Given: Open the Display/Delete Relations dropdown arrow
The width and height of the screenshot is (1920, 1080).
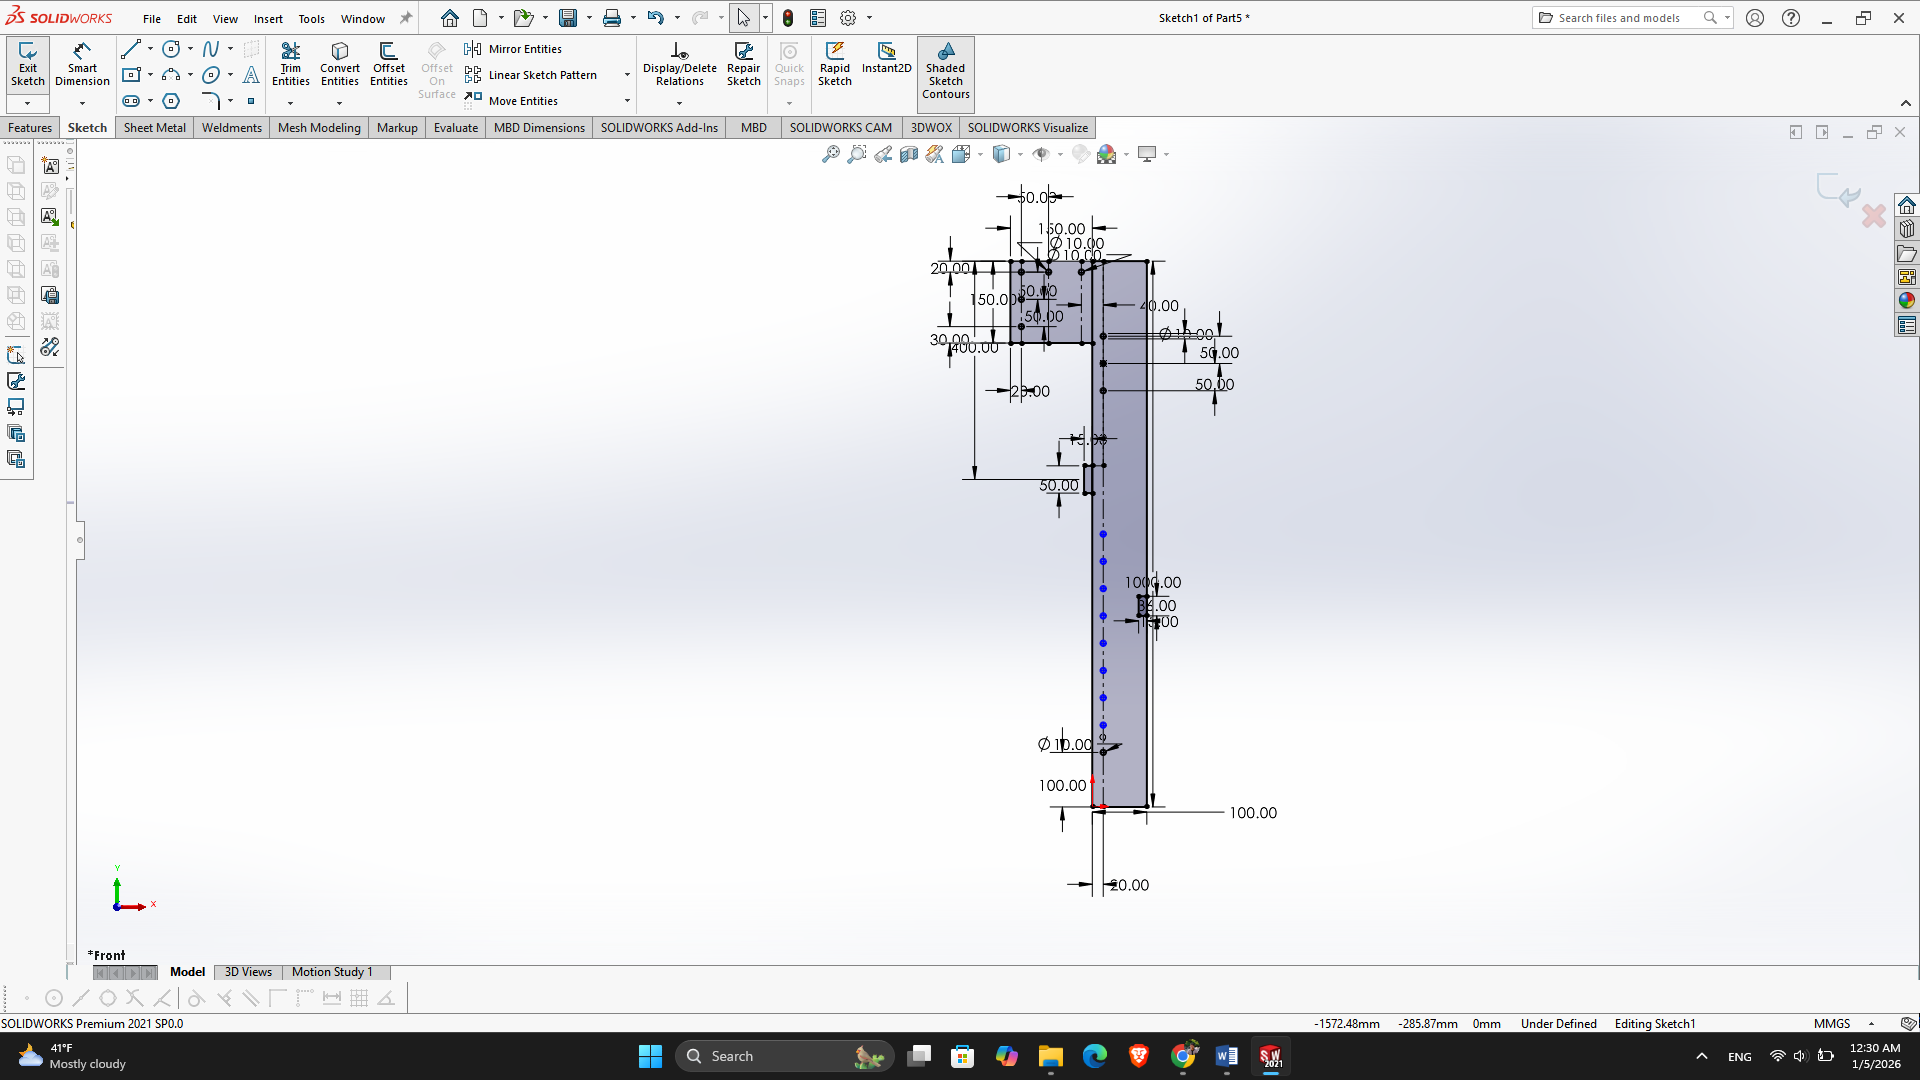Looking at the screenshot, I should pos(679,103).
